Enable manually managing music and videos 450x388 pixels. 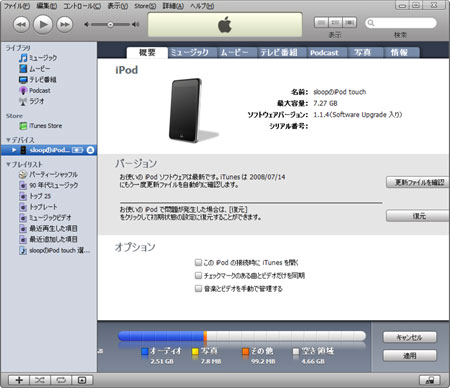198,289
